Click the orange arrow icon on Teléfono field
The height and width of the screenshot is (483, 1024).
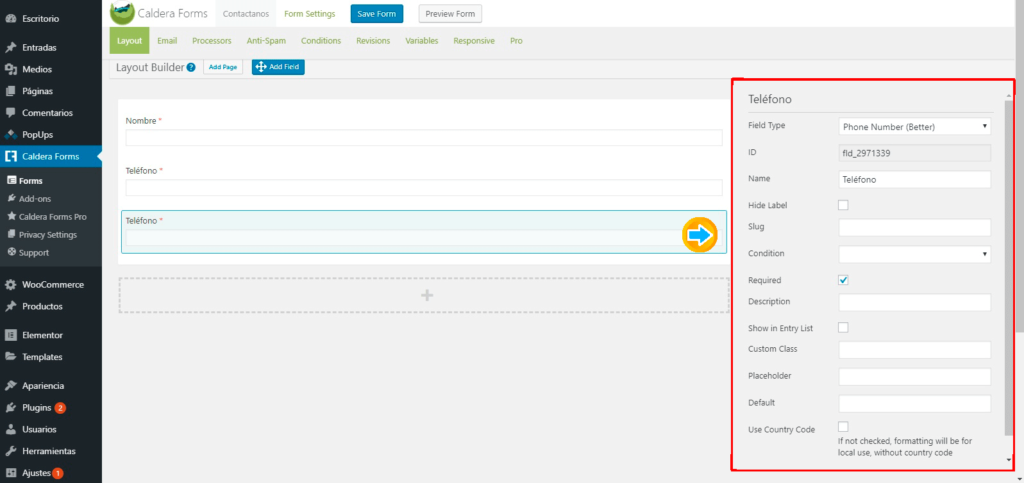(700, 235)
